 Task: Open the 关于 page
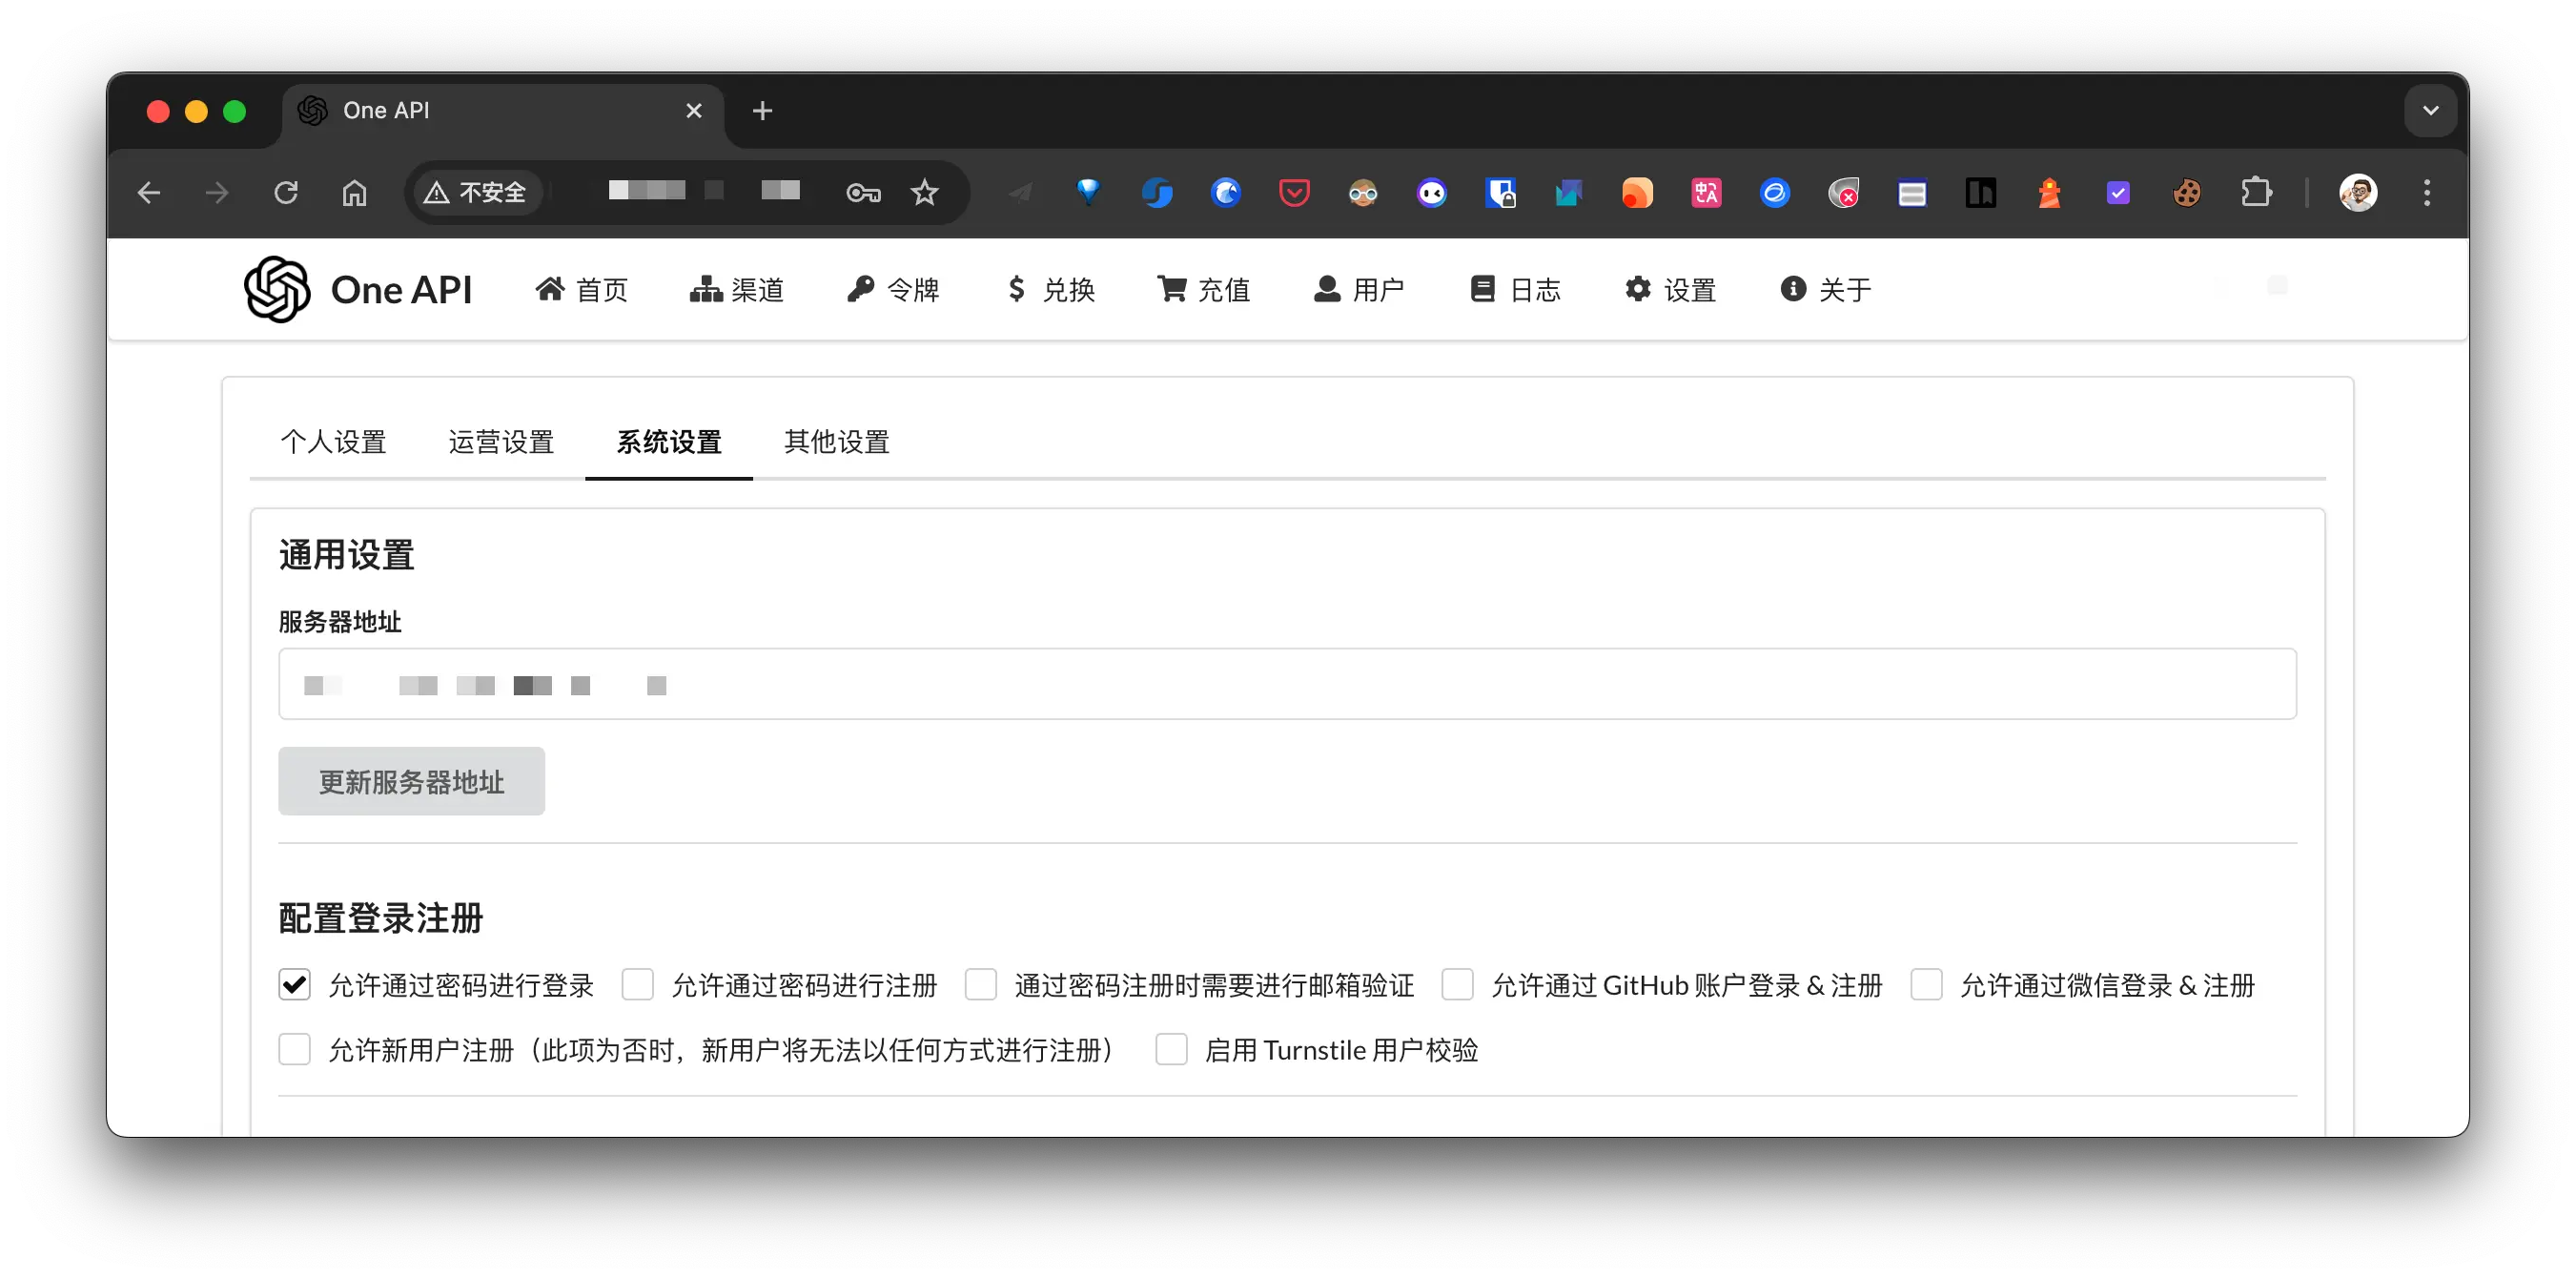tap(1825, 289)
